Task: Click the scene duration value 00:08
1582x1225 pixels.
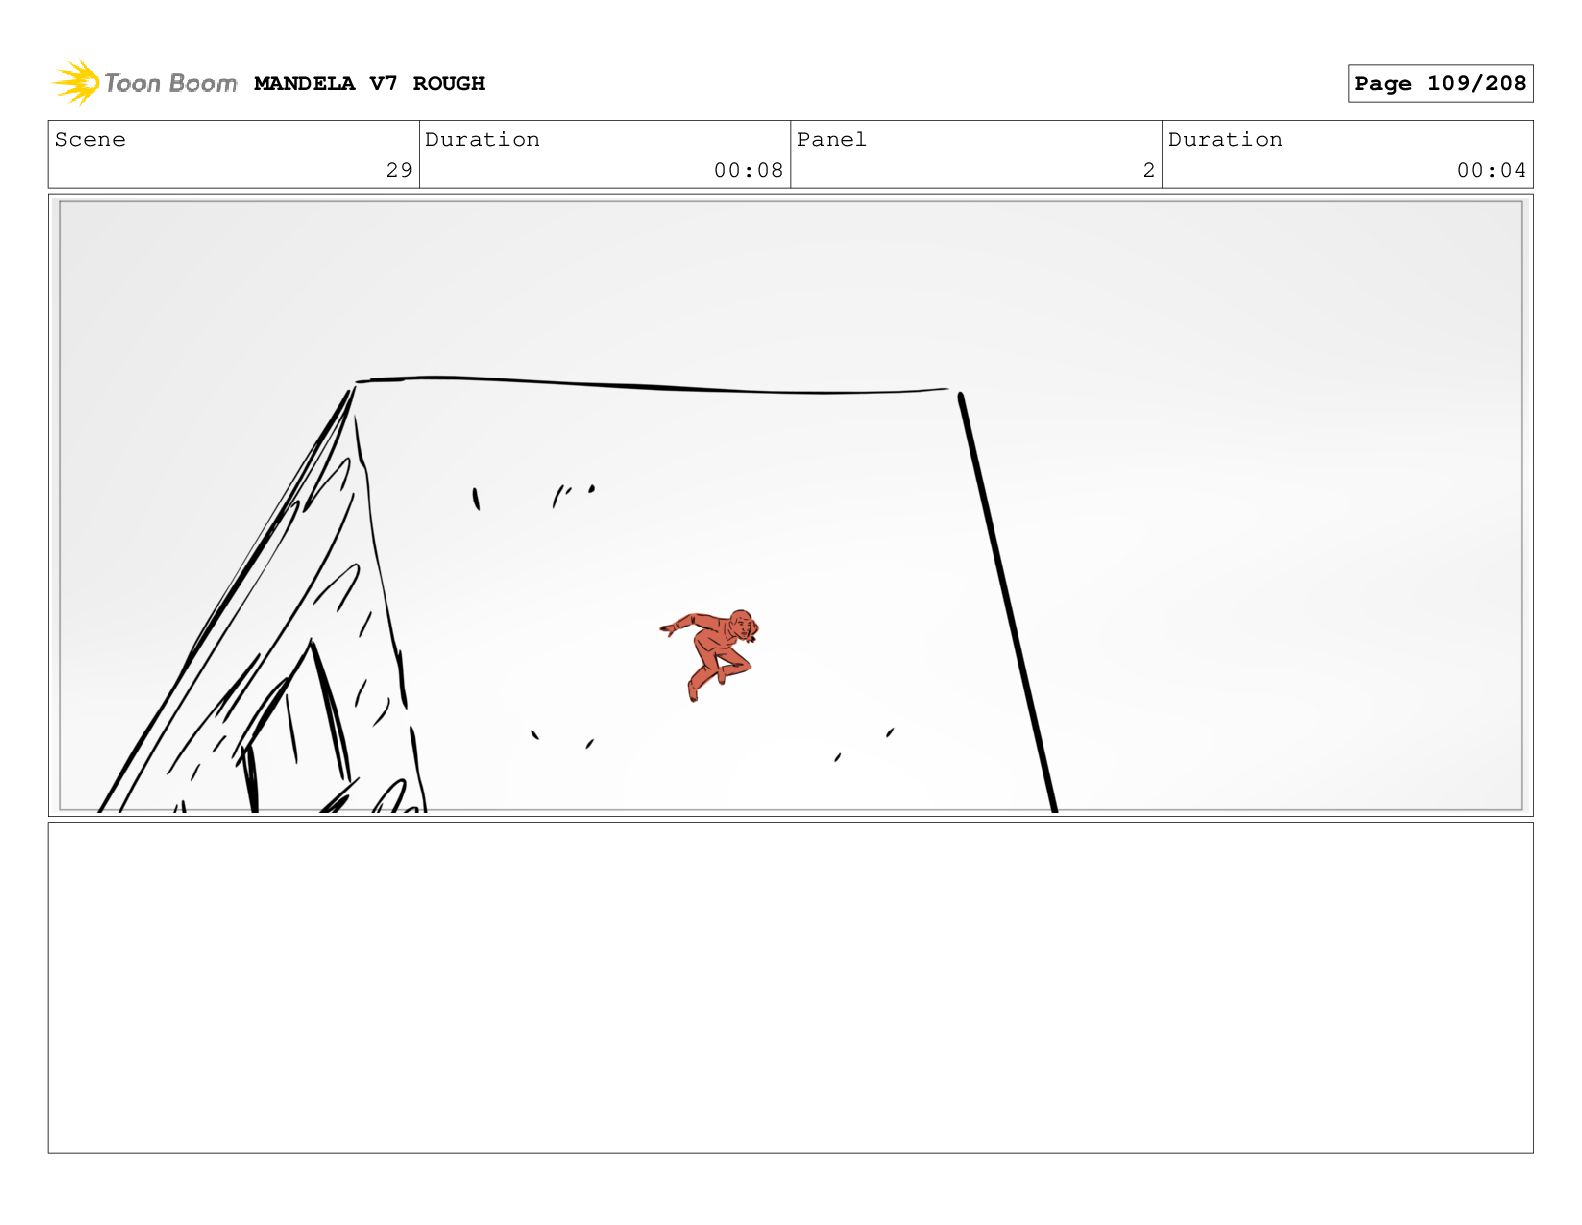Action: pyautogui.click(x=748, y=170)
